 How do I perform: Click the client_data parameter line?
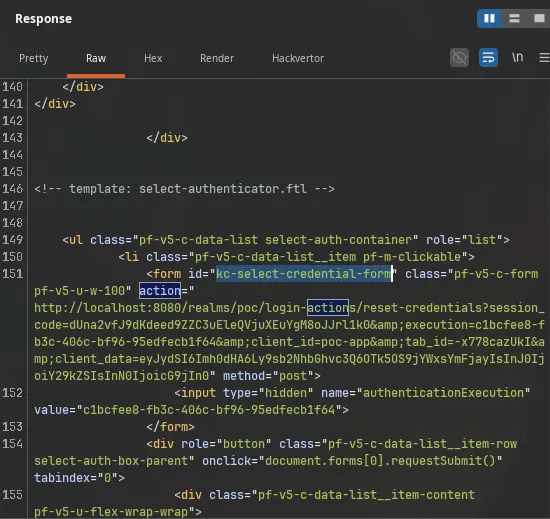289,359
